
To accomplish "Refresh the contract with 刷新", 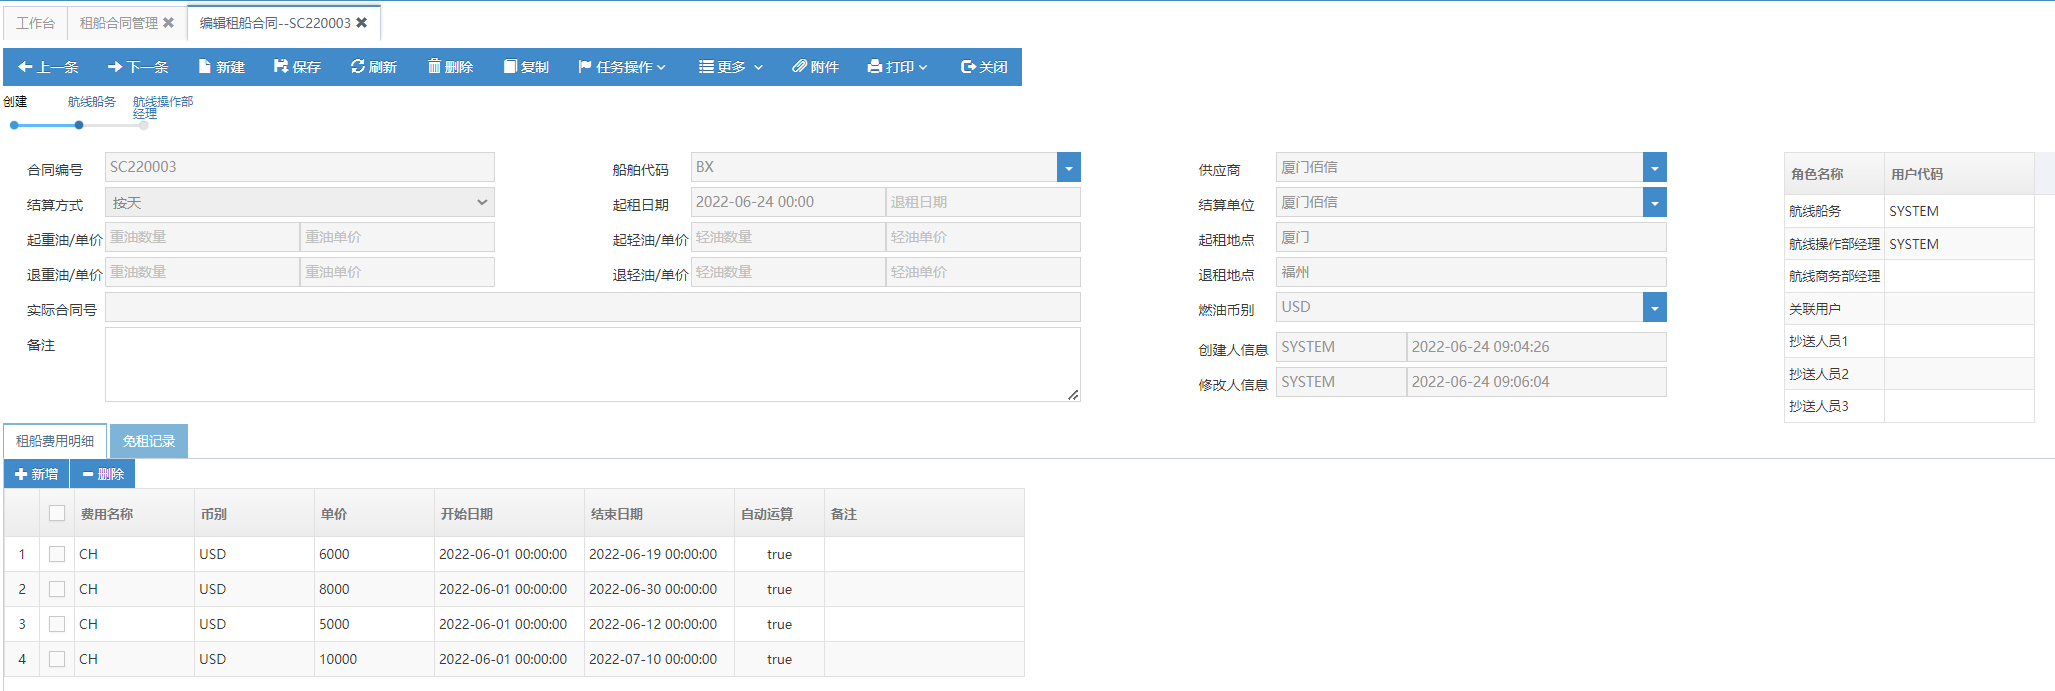I will pyautogui.click(x=373, y=67).
